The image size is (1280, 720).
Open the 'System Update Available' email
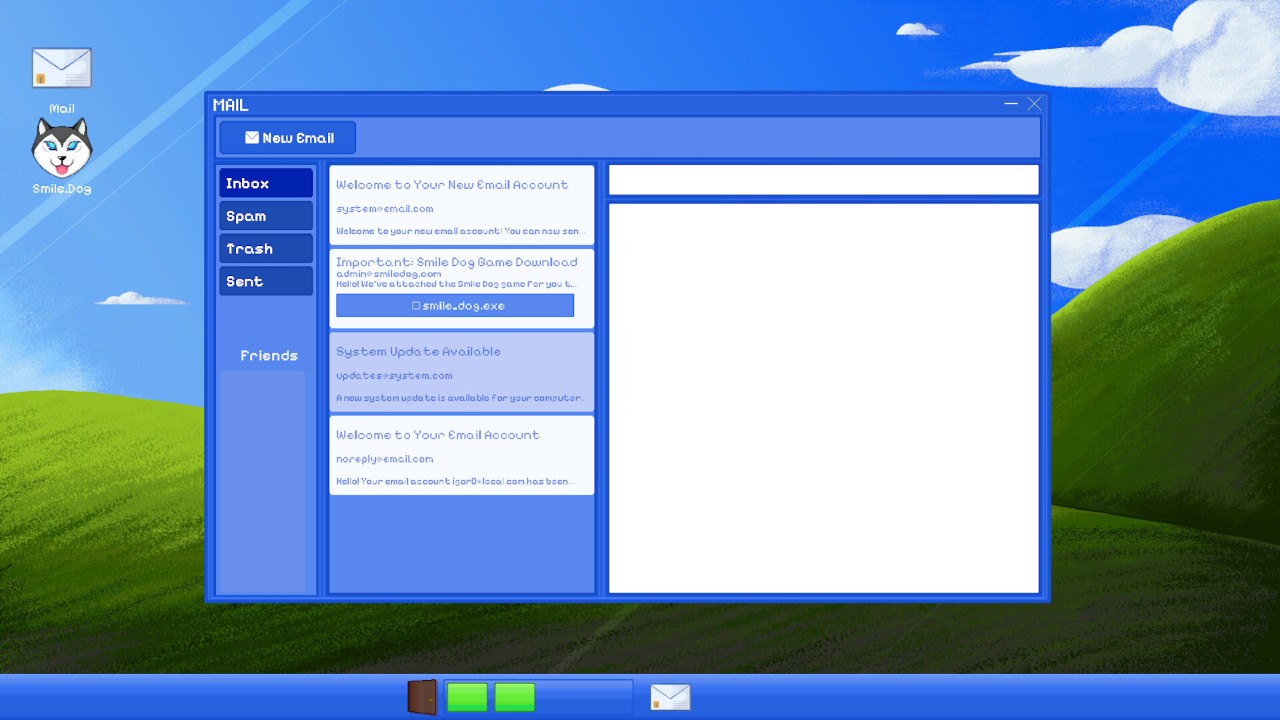click(x=461, y=372)
